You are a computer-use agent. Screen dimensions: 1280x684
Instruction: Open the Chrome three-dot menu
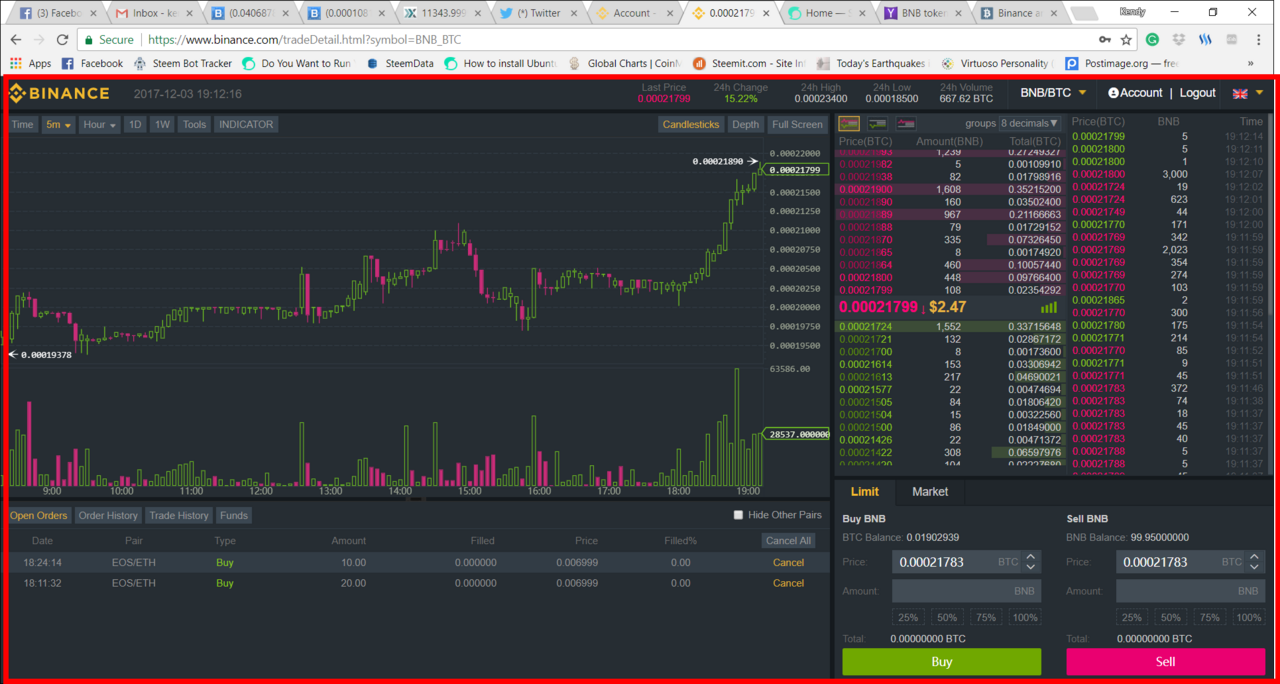1259,40
